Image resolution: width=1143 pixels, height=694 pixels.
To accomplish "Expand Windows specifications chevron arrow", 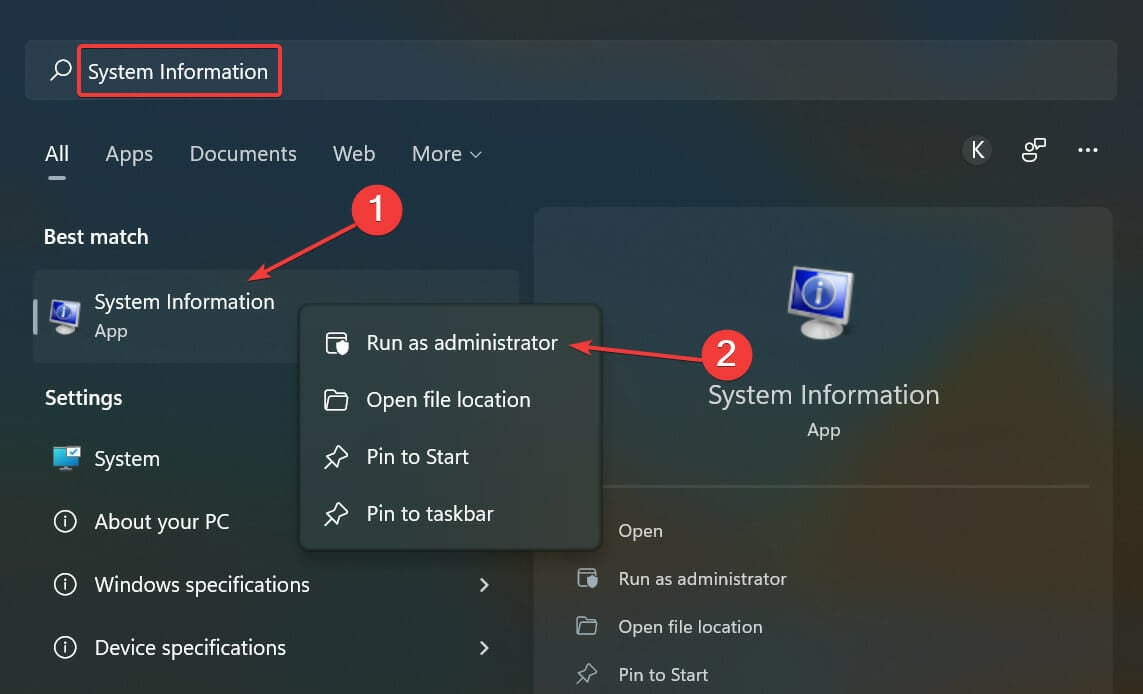I will [x=484, y=585].
